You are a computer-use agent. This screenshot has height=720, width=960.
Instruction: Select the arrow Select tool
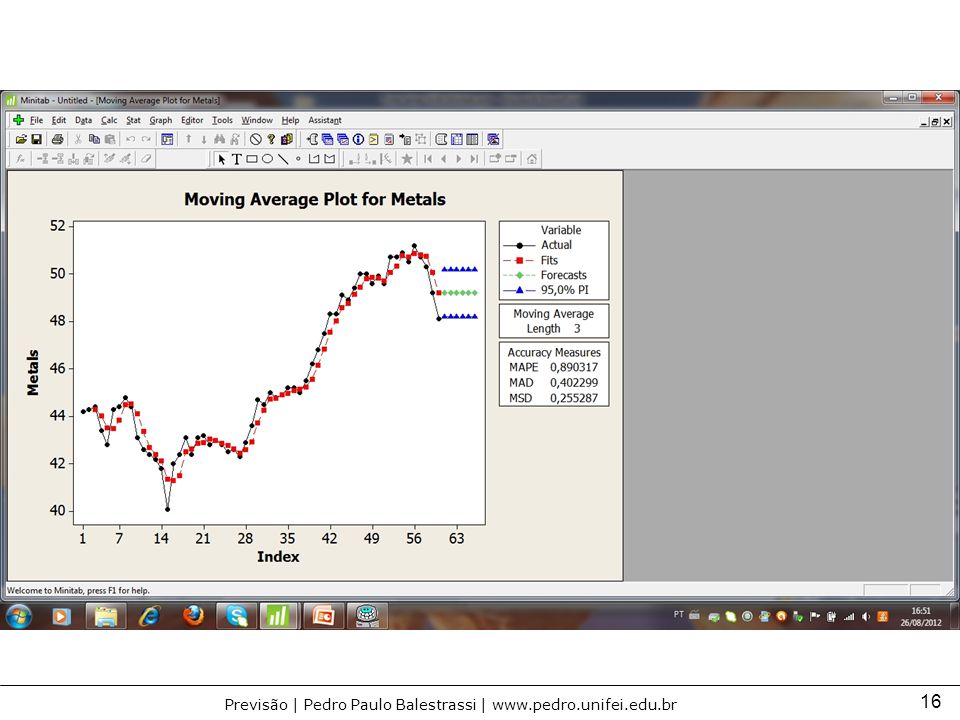(222, 159)
